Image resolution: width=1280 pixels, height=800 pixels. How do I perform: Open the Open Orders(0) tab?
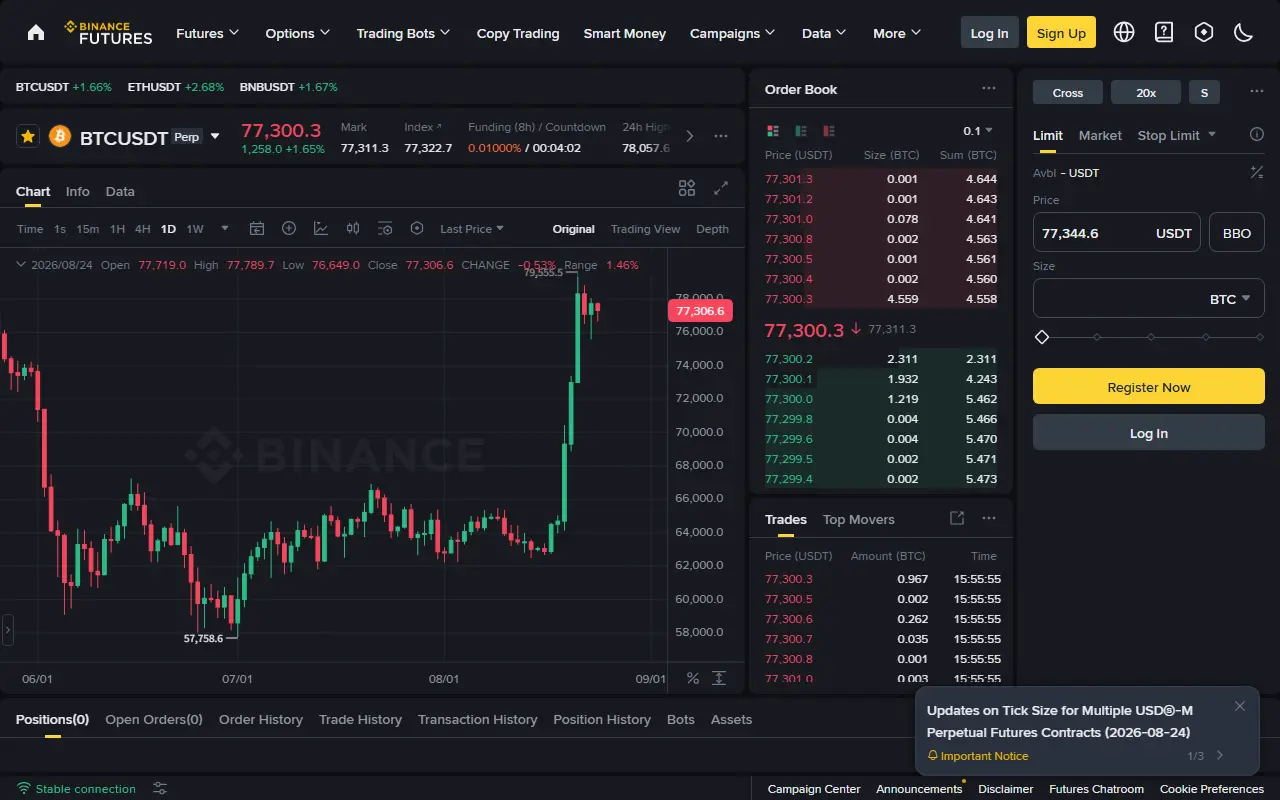[154, 719]
